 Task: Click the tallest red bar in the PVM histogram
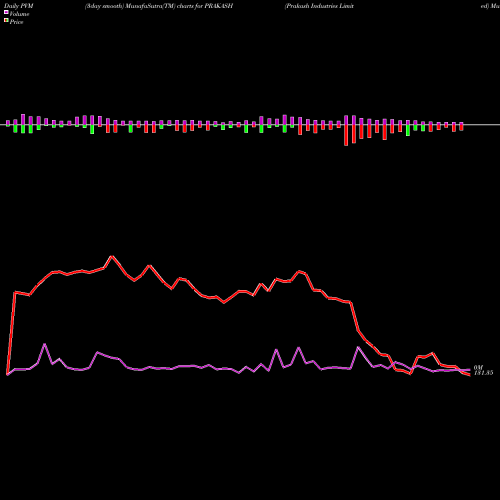[x=346, y=135]
